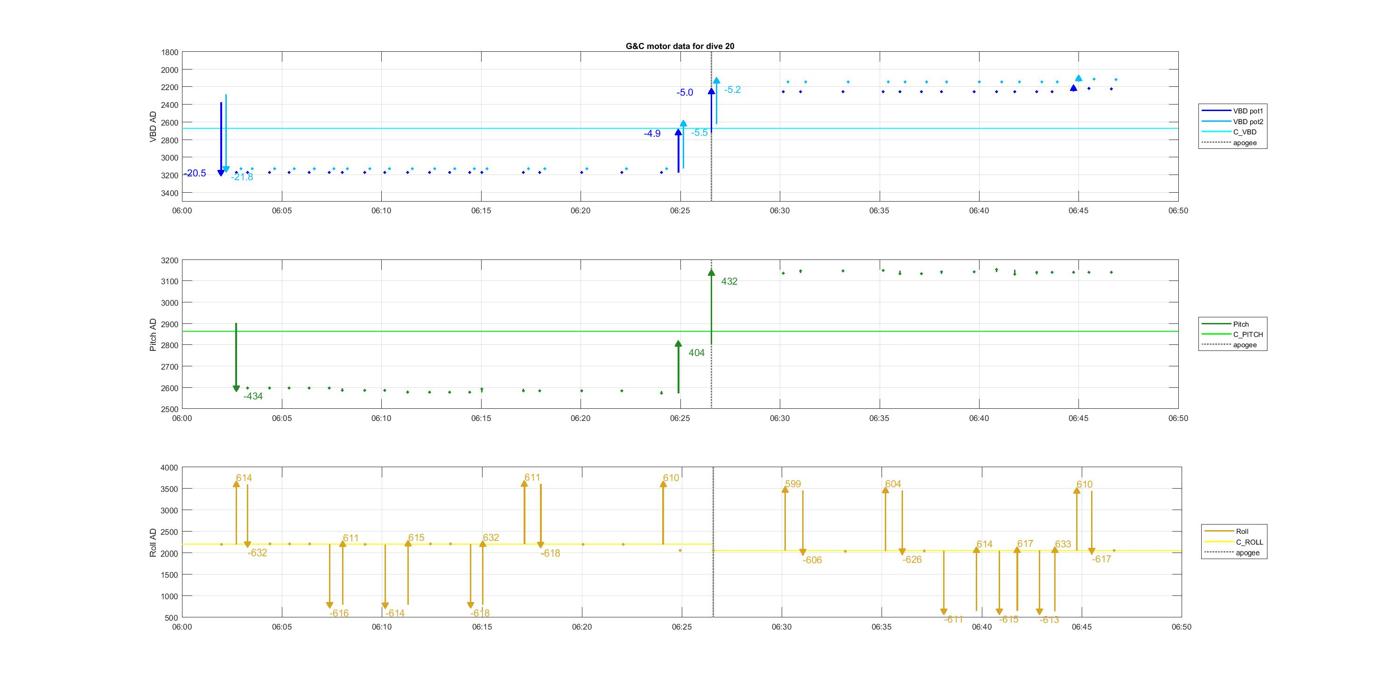The height and width of the screenshot is (693, 1400).
Task: Click the "Roll AD" y-axis label
Action: (x=153, y=542)
